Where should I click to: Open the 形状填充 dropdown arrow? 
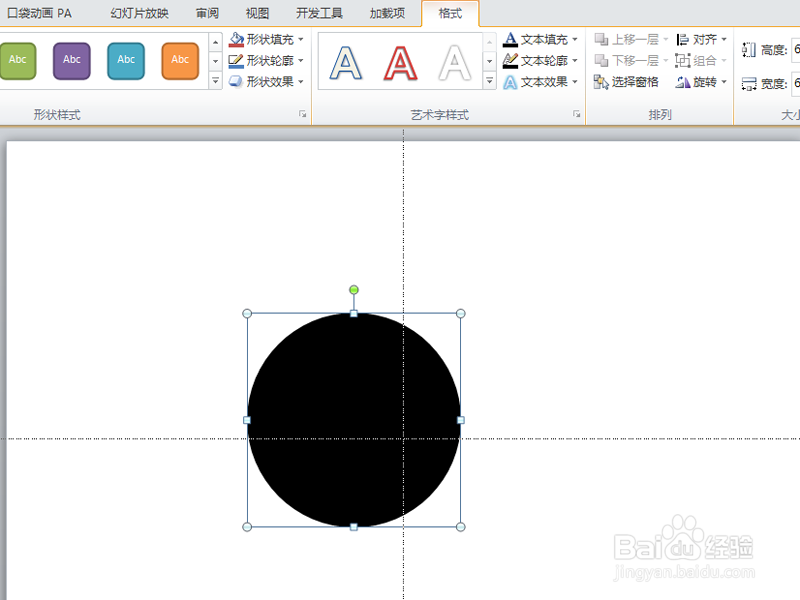coord(301,39)
